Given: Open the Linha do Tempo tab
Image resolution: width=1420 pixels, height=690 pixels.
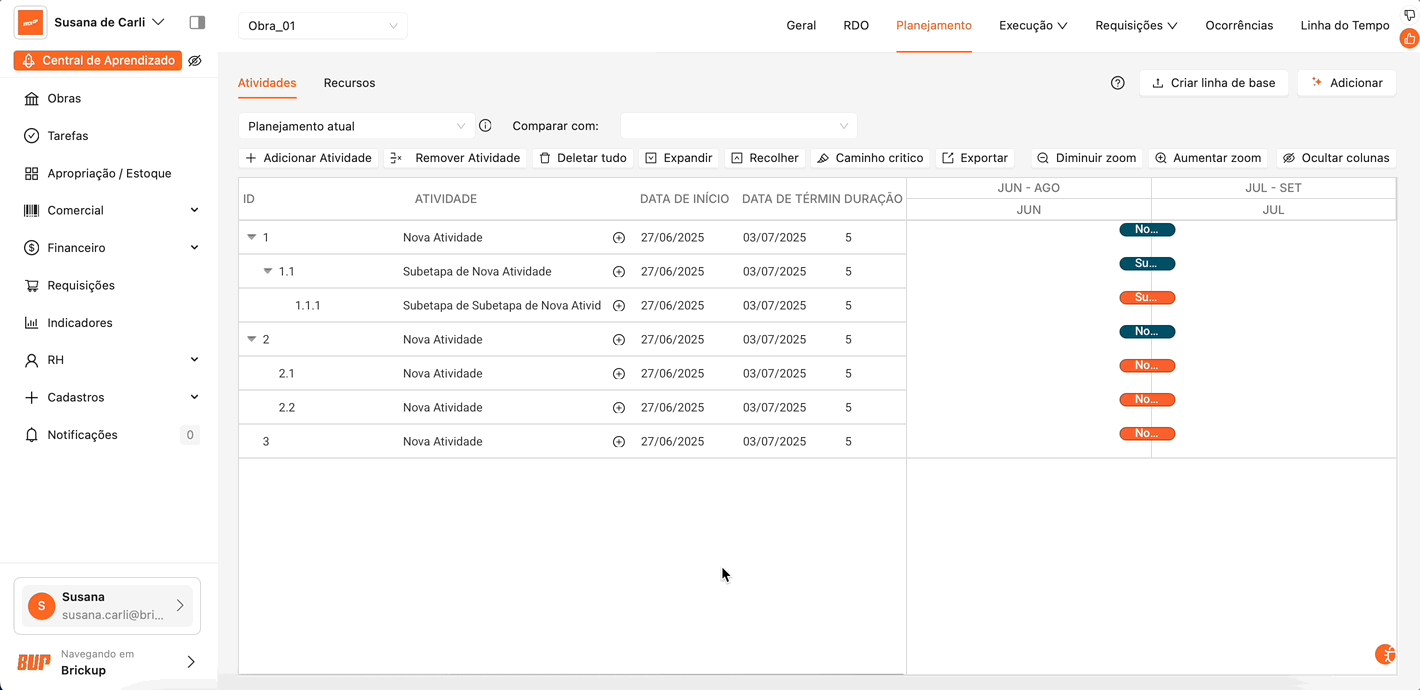Looking at the screenshot, I should pyautogui.click(x=1345, y=26).
